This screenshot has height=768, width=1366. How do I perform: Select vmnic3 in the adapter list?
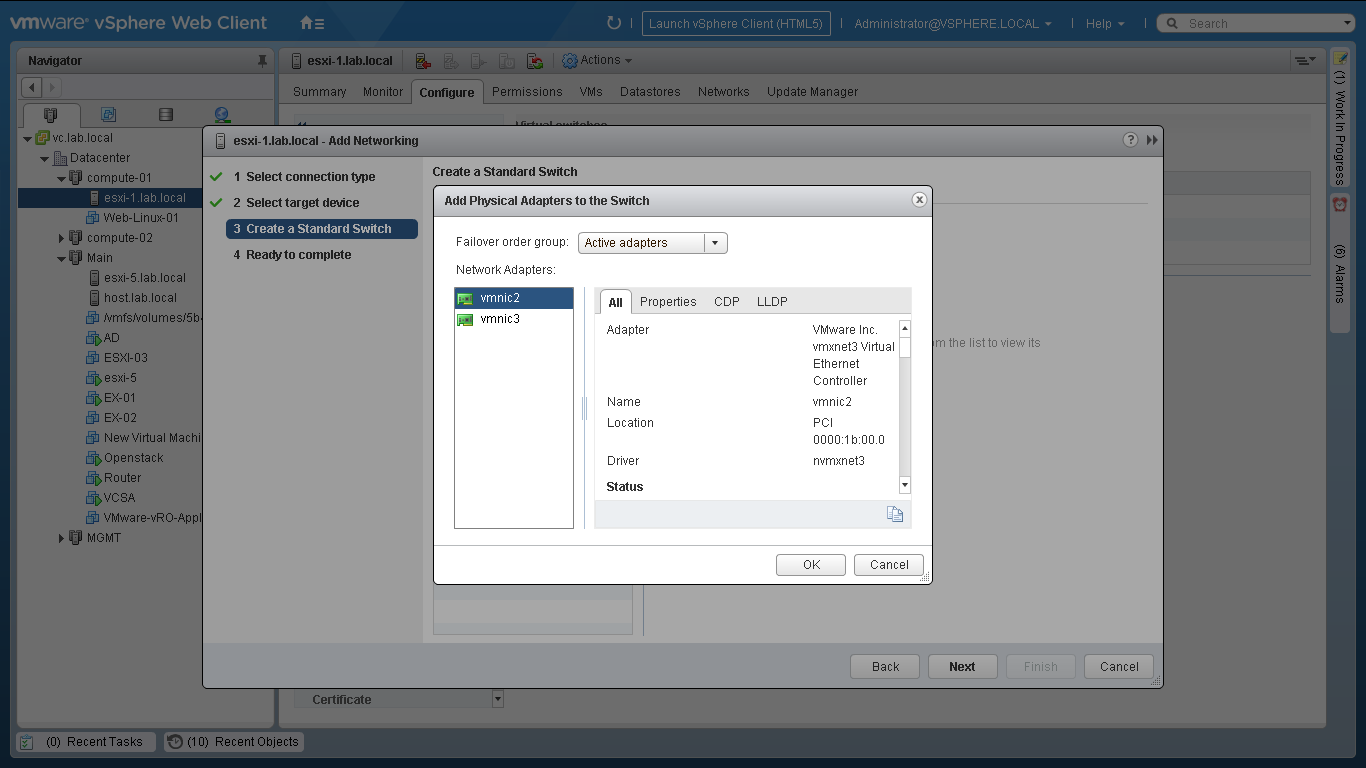[x=500, y=319]
